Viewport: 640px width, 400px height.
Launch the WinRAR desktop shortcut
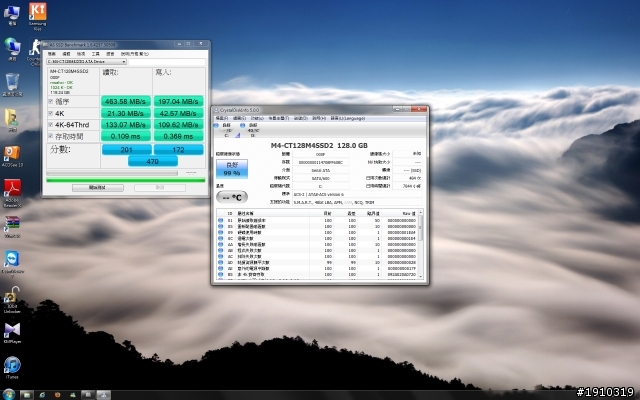12,227
